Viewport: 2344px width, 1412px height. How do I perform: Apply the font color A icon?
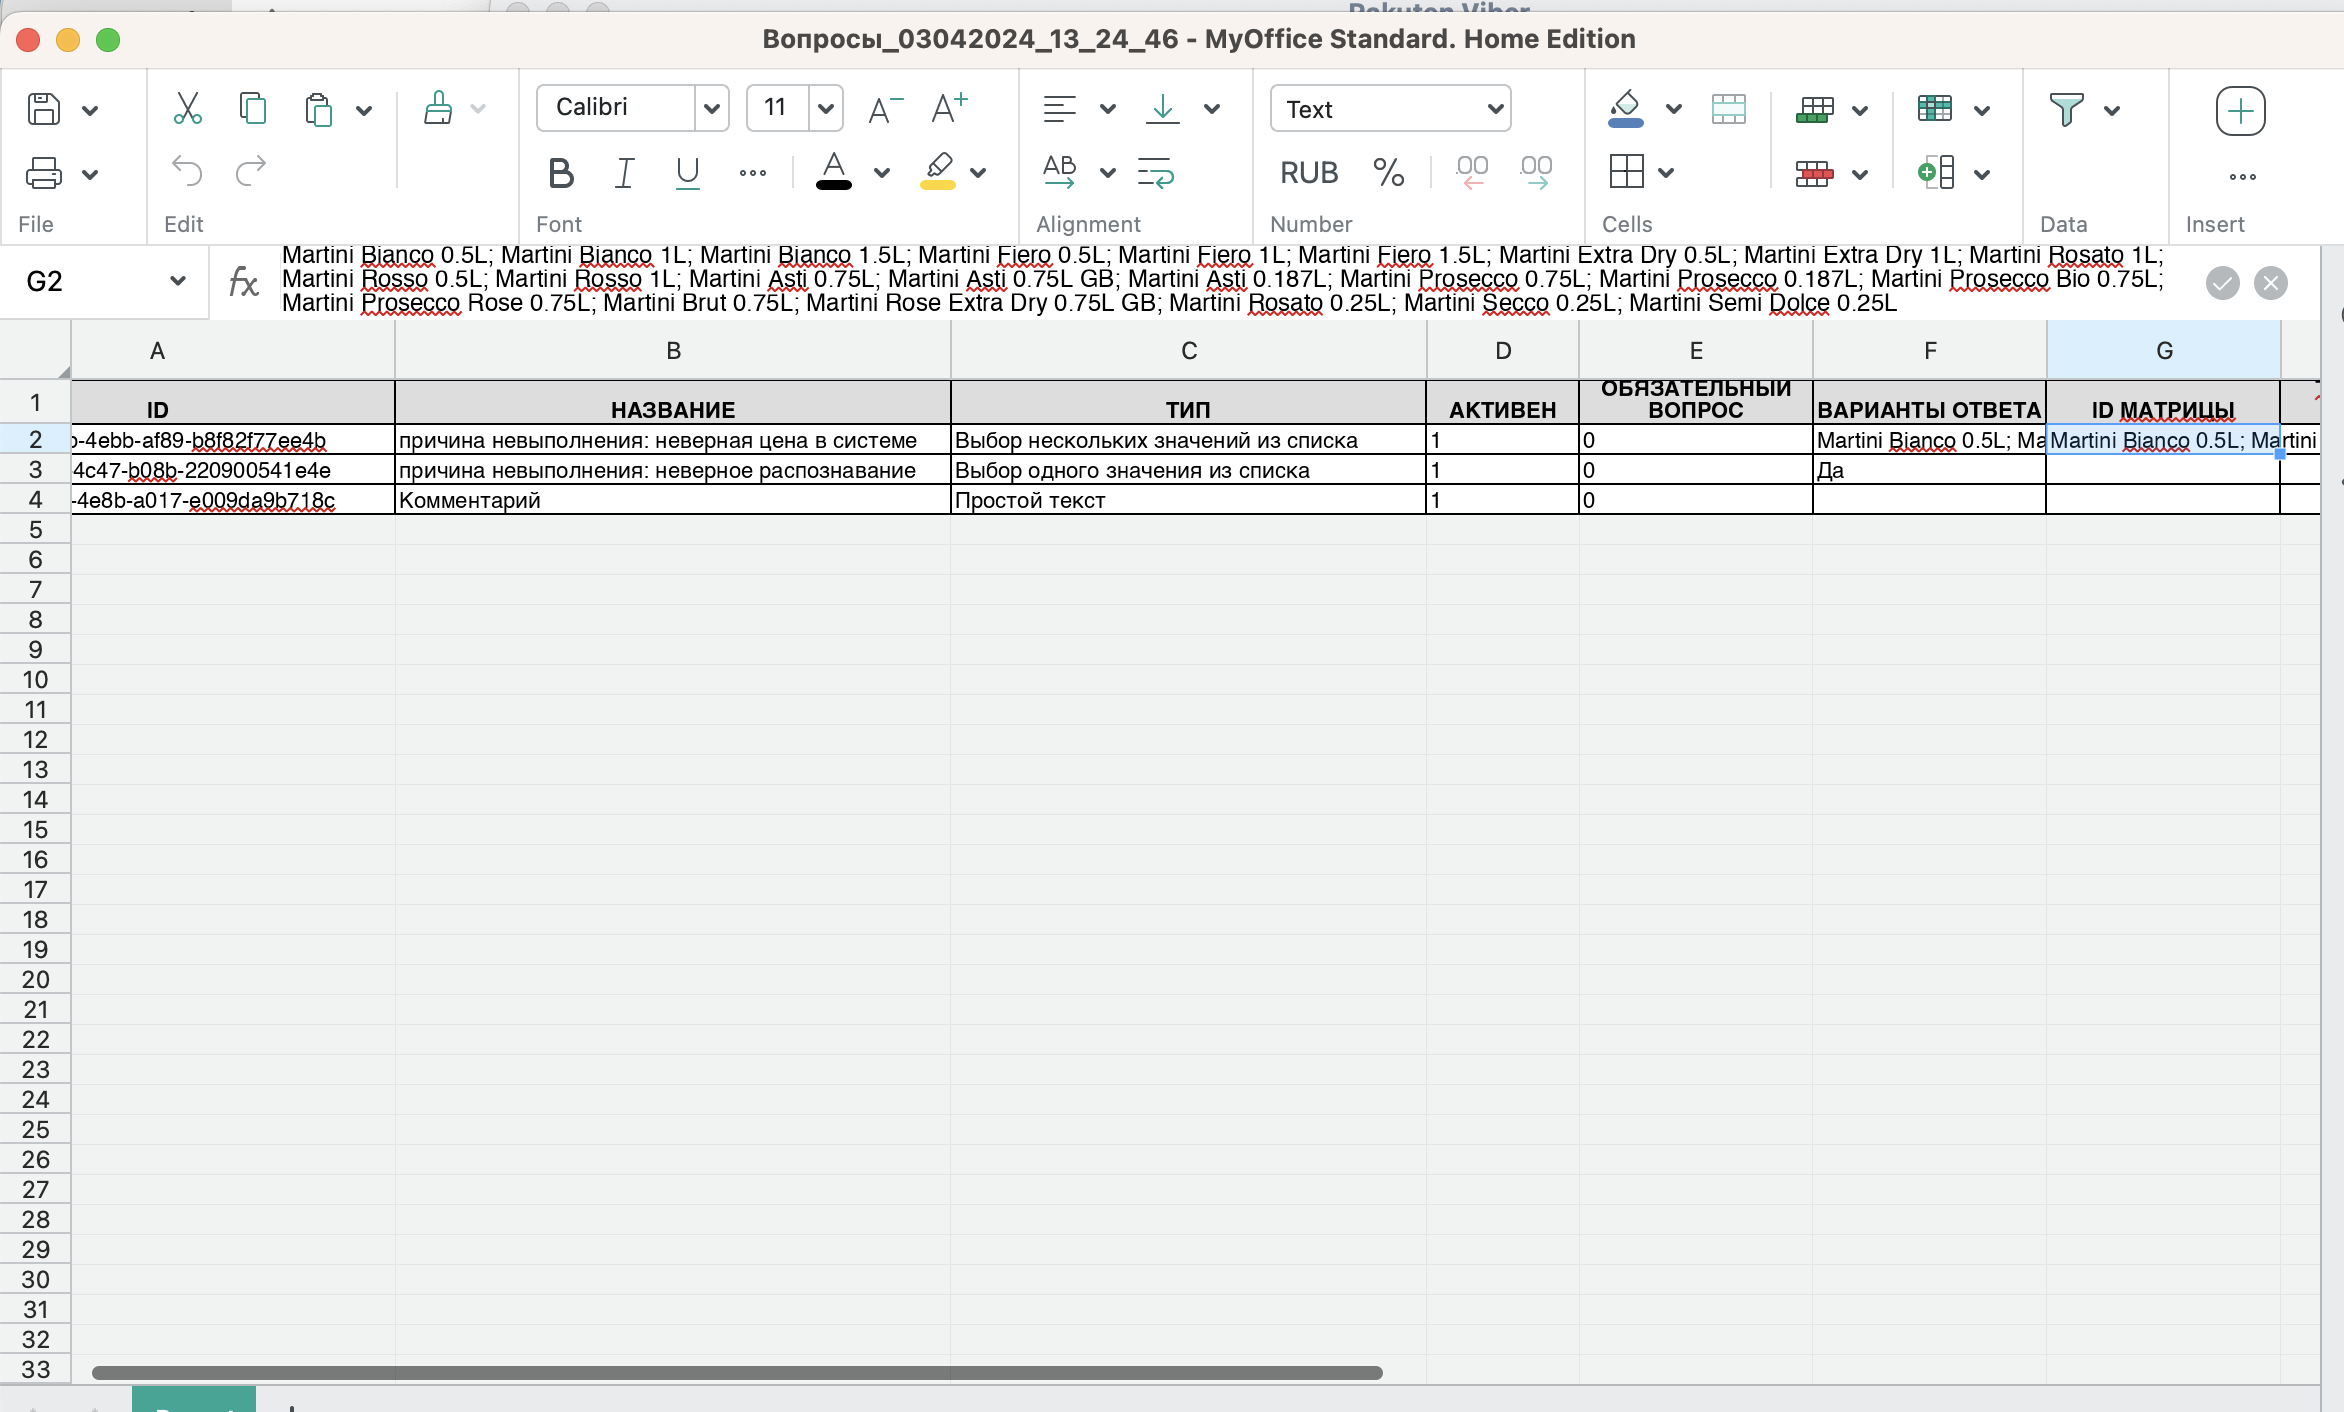tap(833, 171)
